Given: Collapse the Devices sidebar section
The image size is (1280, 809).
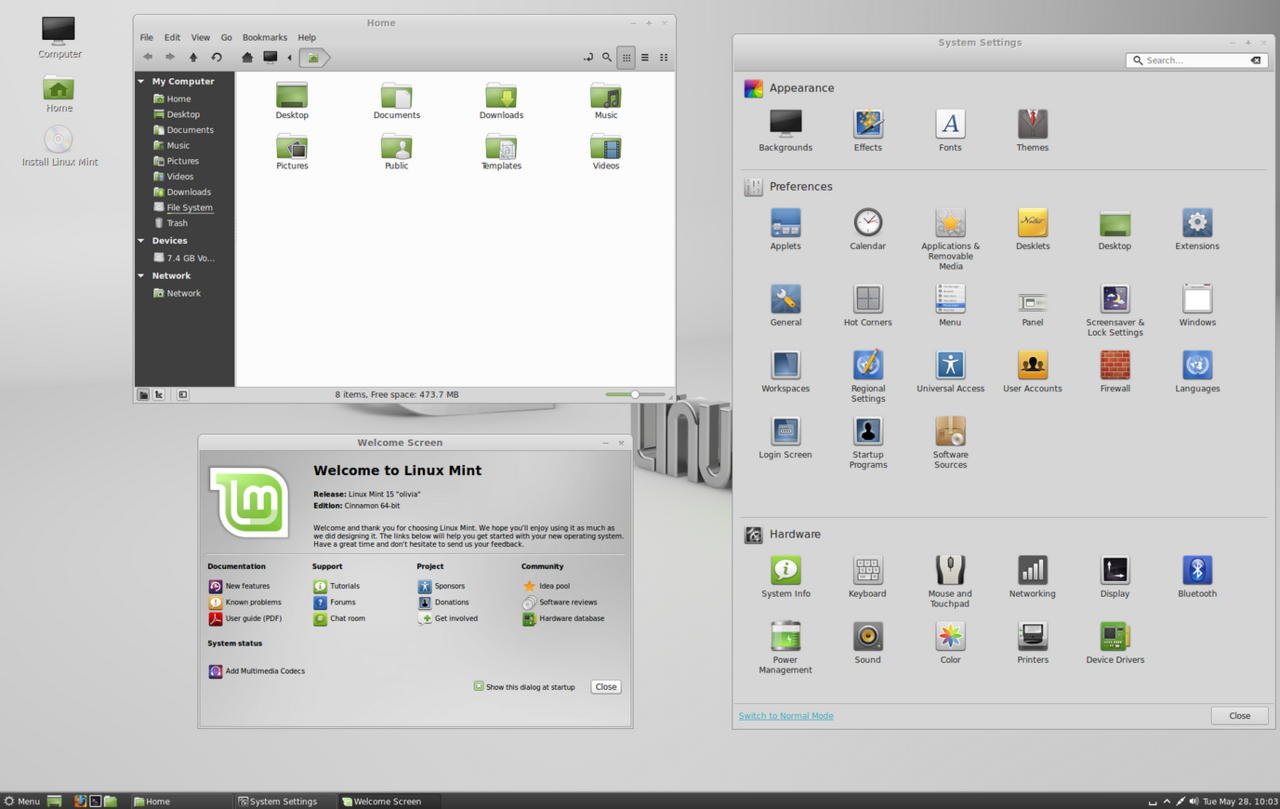Looking at the screenshot, I should pyautogui.click(x=141, y=240).
